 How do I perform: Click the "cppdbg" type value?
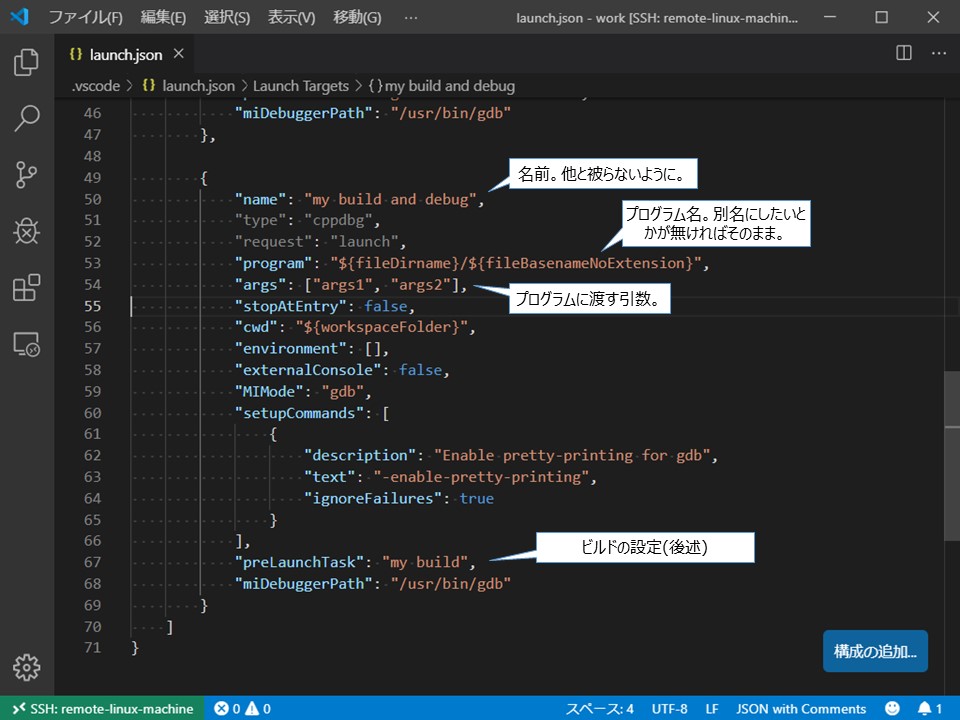[x=339, y=220]
